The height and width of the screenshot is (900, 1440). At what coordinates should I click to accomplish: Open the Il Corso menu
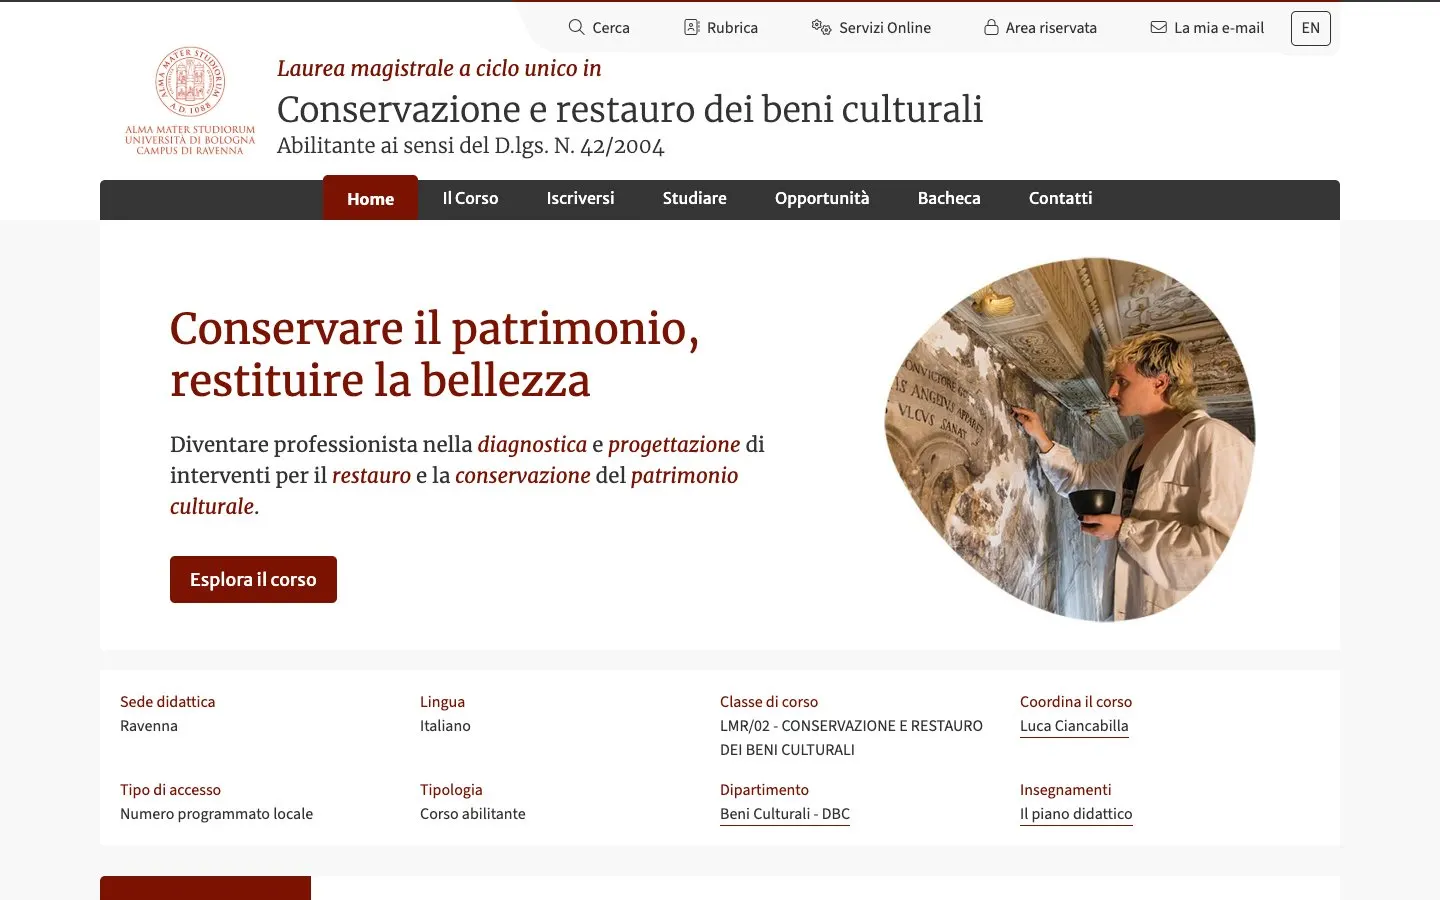pyautogui.click(x=470, y=198)
